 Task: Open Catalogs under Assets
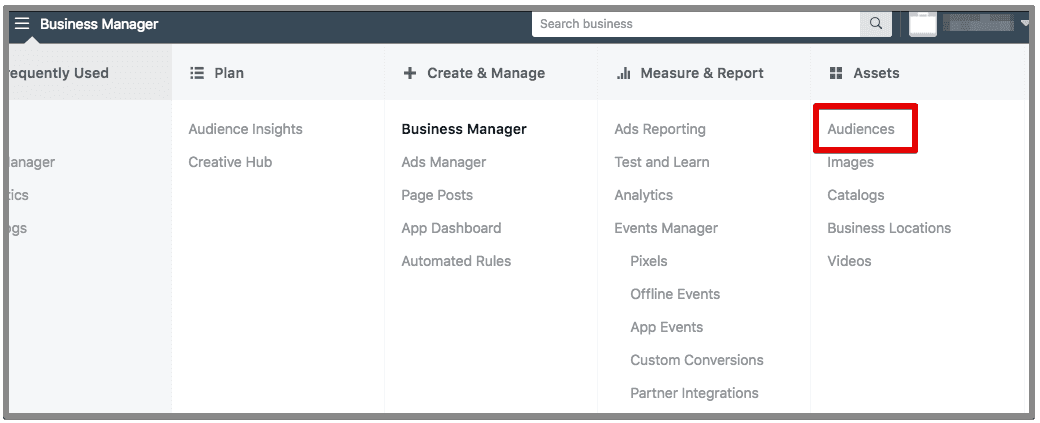[x=856, y=195]
